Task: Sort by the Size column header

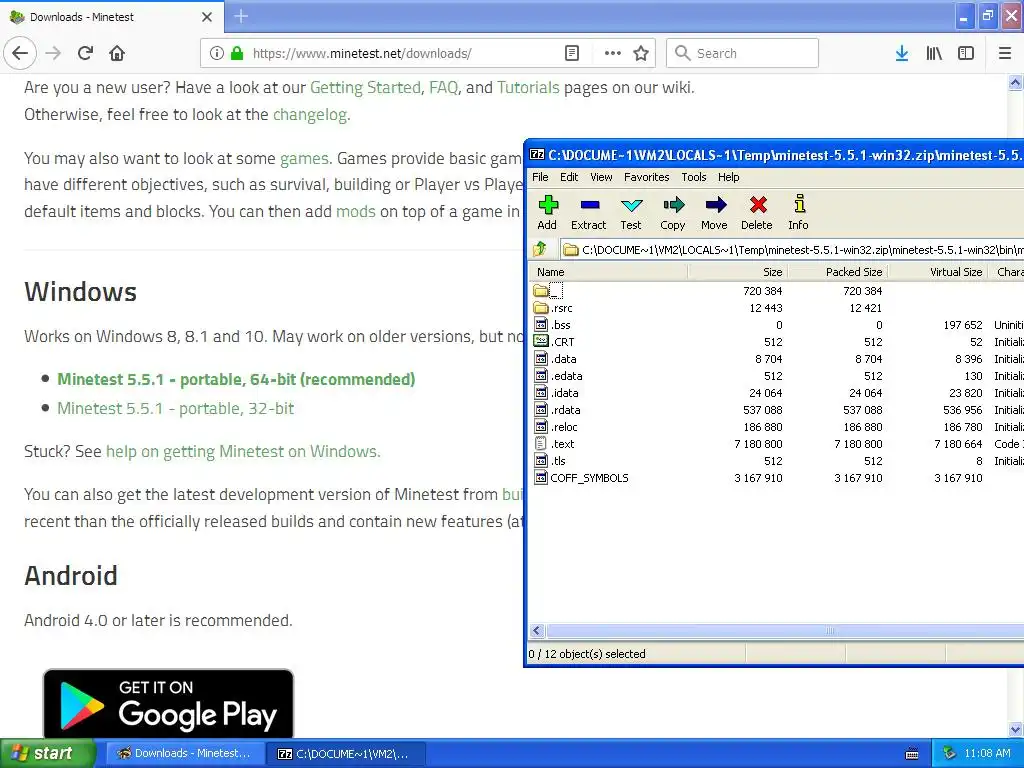Action: [737, 272]
